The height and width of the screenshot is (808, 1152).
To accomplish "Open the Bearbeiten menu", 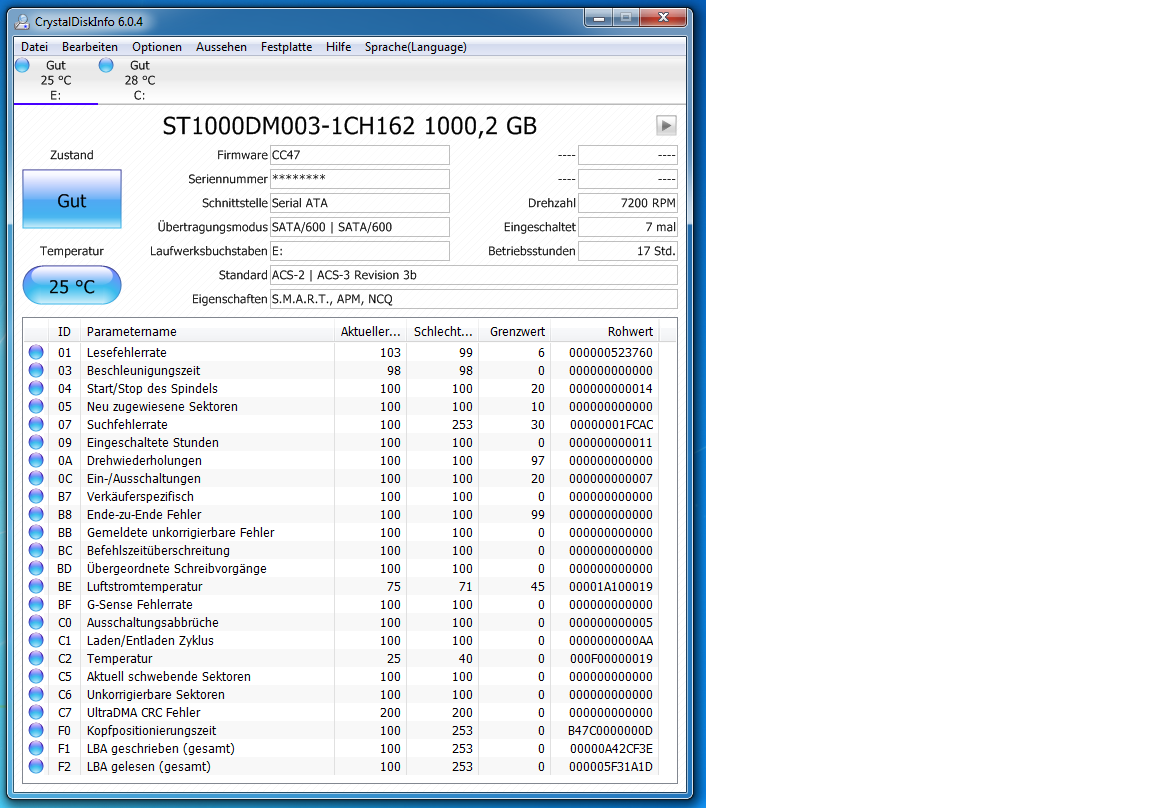I will (90, 47).
